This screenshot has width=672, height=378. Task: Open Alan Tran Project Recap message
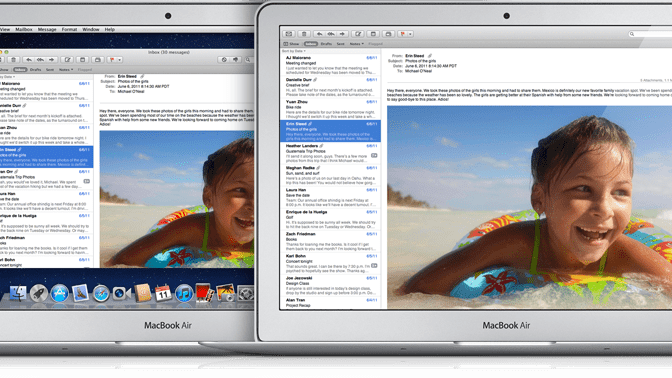pos(330,303)
